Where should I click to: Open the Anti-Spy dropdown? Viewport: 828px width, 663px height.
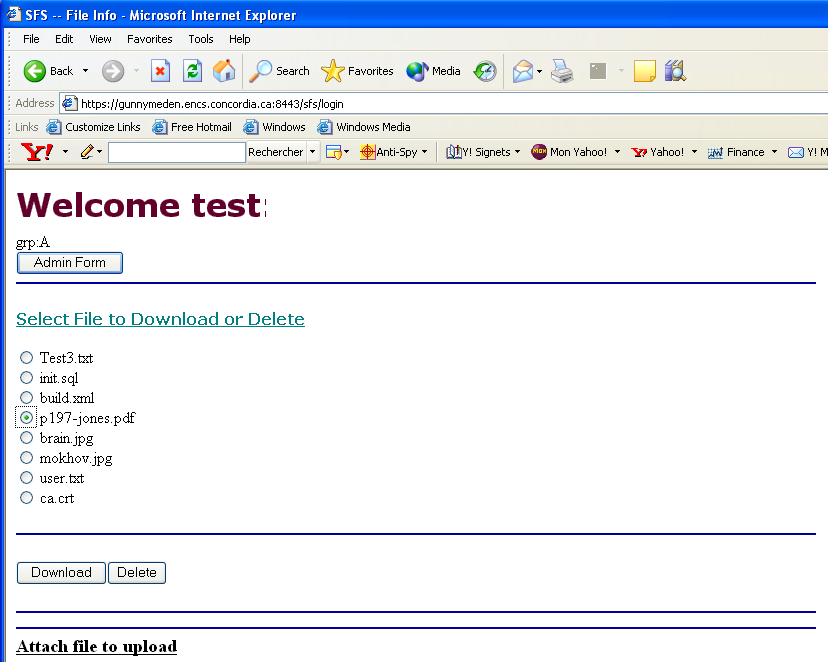pyautogui.click(x=394, y=152)
